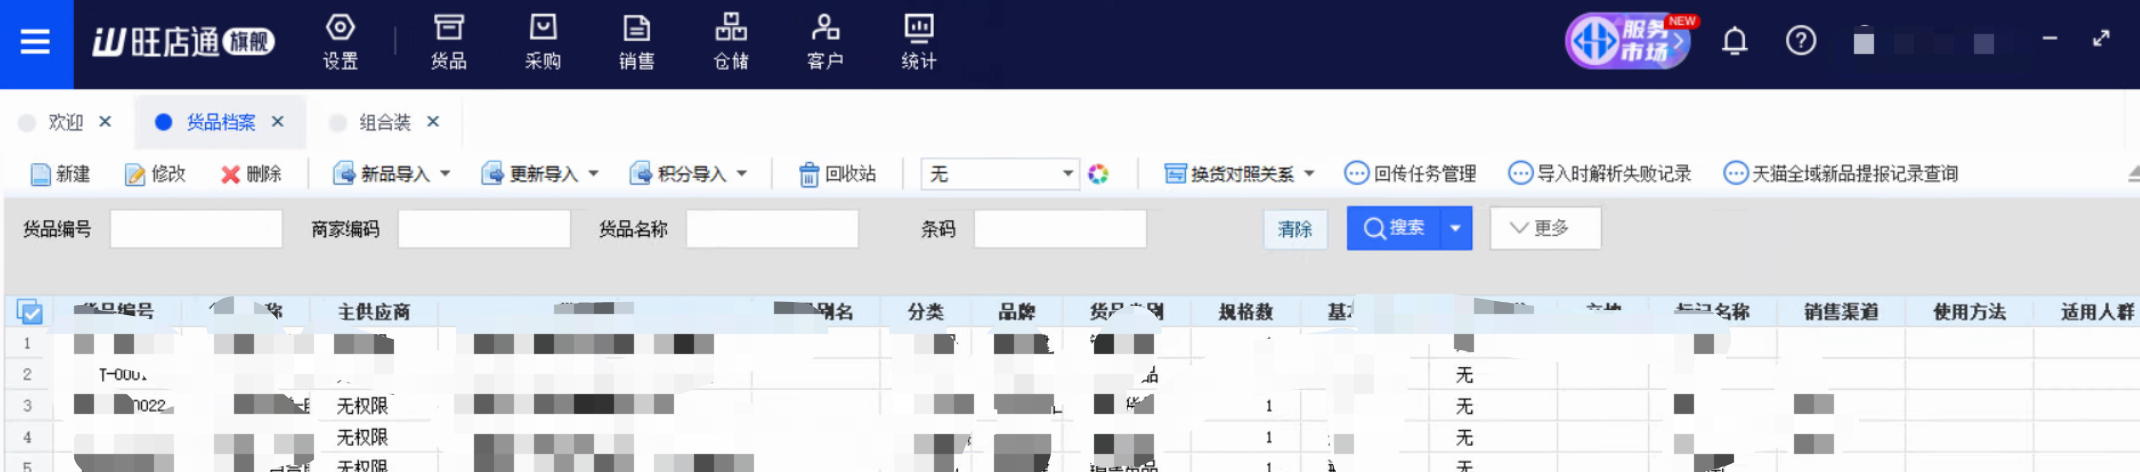Open the 服务市场 service market badge
Image resolution: width=2140 pixels, height=472 pixels.
click(x=1628, y=42)
